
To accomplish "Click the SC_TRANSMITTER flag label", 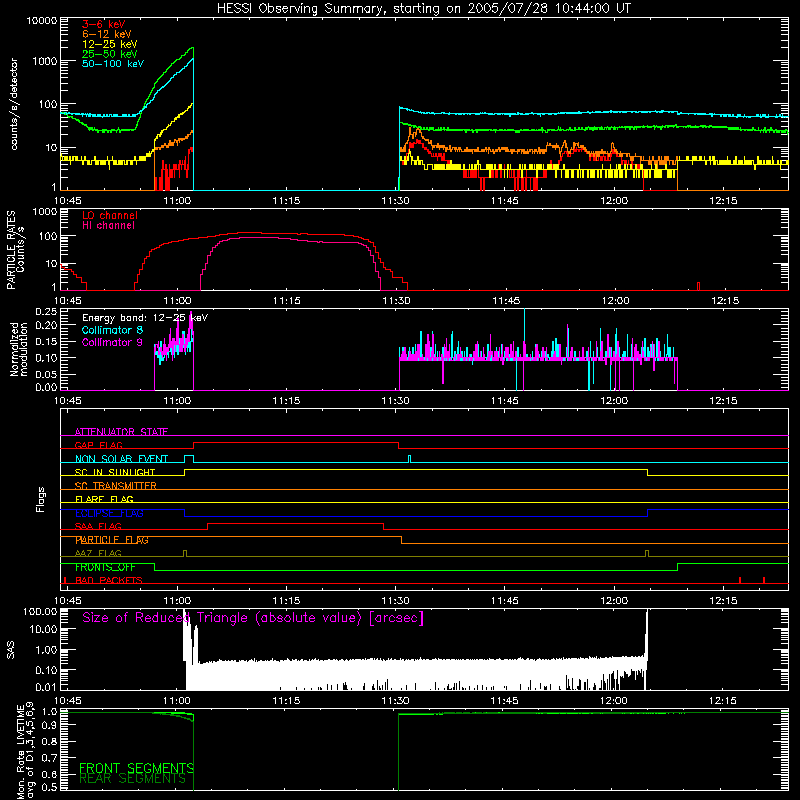I will tap(116, 486).
